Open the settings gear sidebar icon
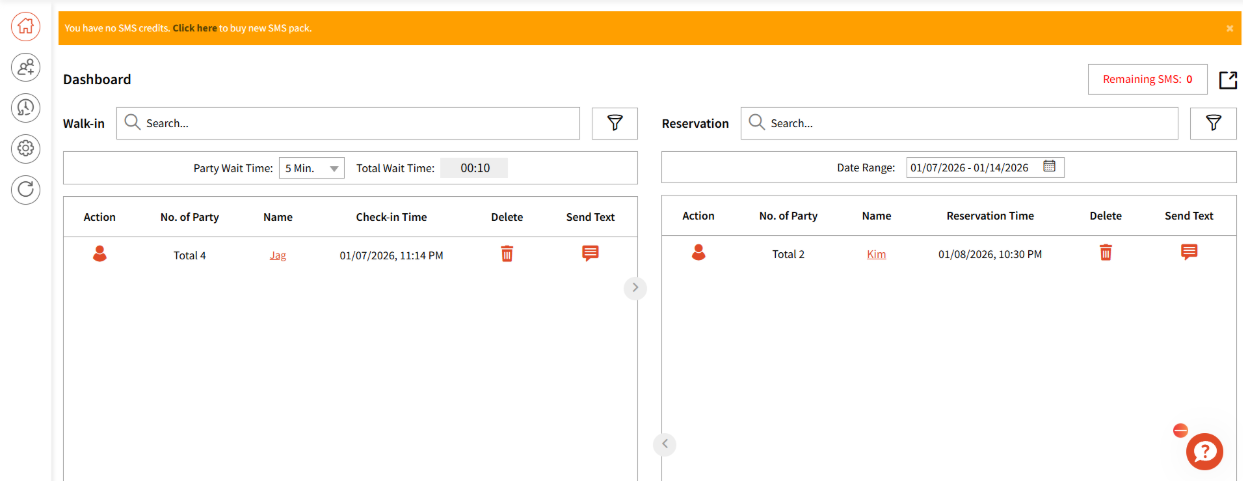The image size is (1243, 481). click(25, 149)
